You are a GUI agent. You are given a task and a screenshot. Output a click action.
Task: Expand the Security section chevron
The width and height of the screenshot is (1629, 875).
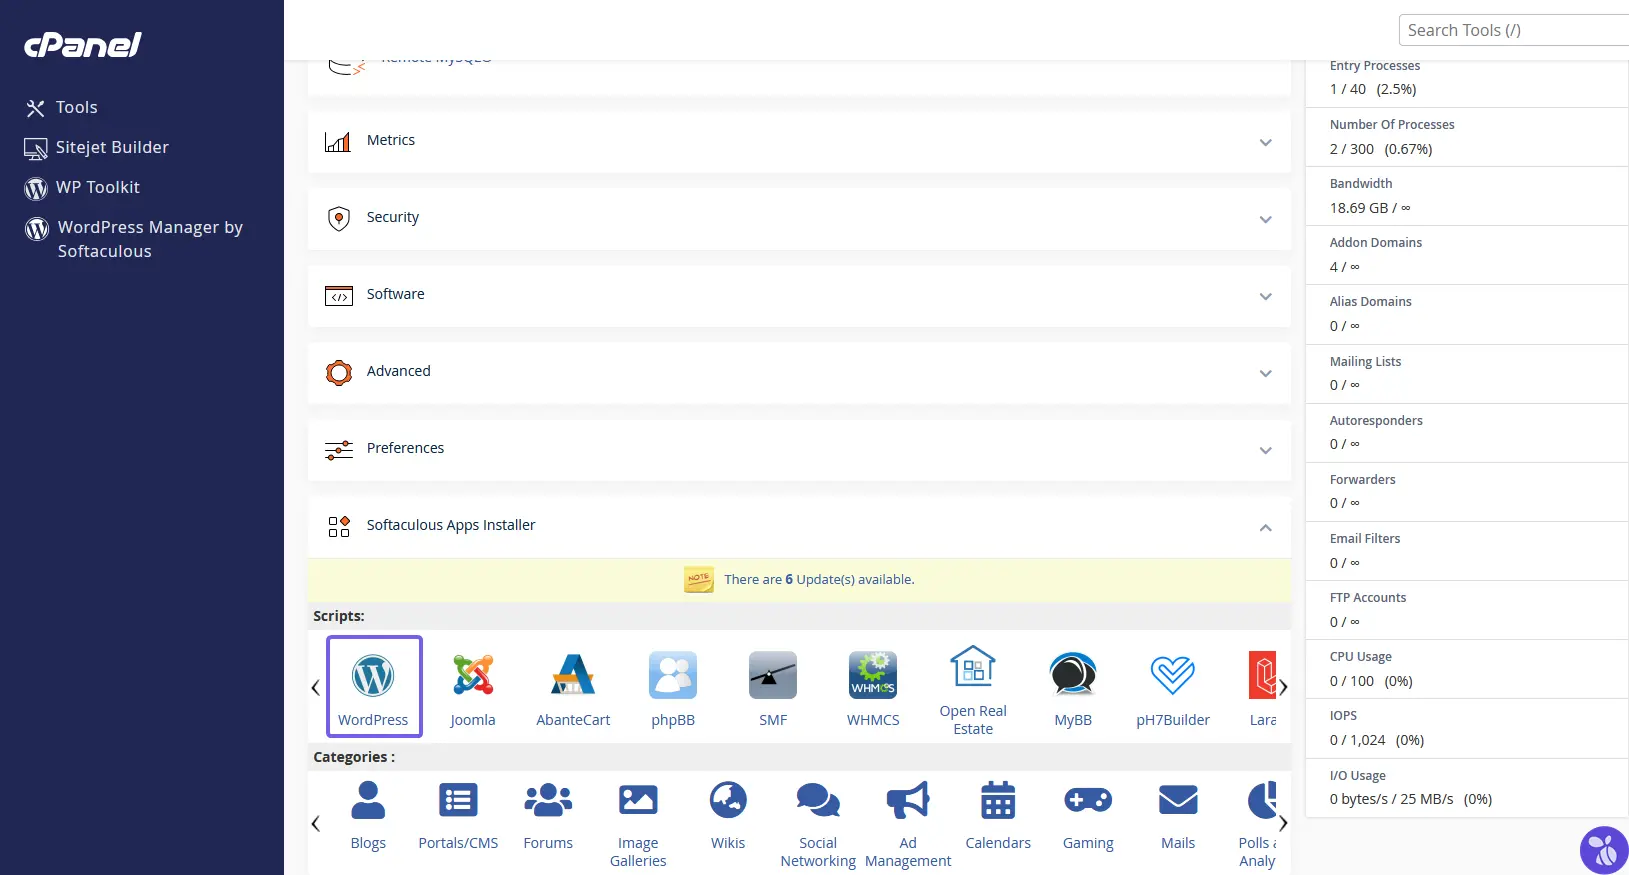point(1265,219)
